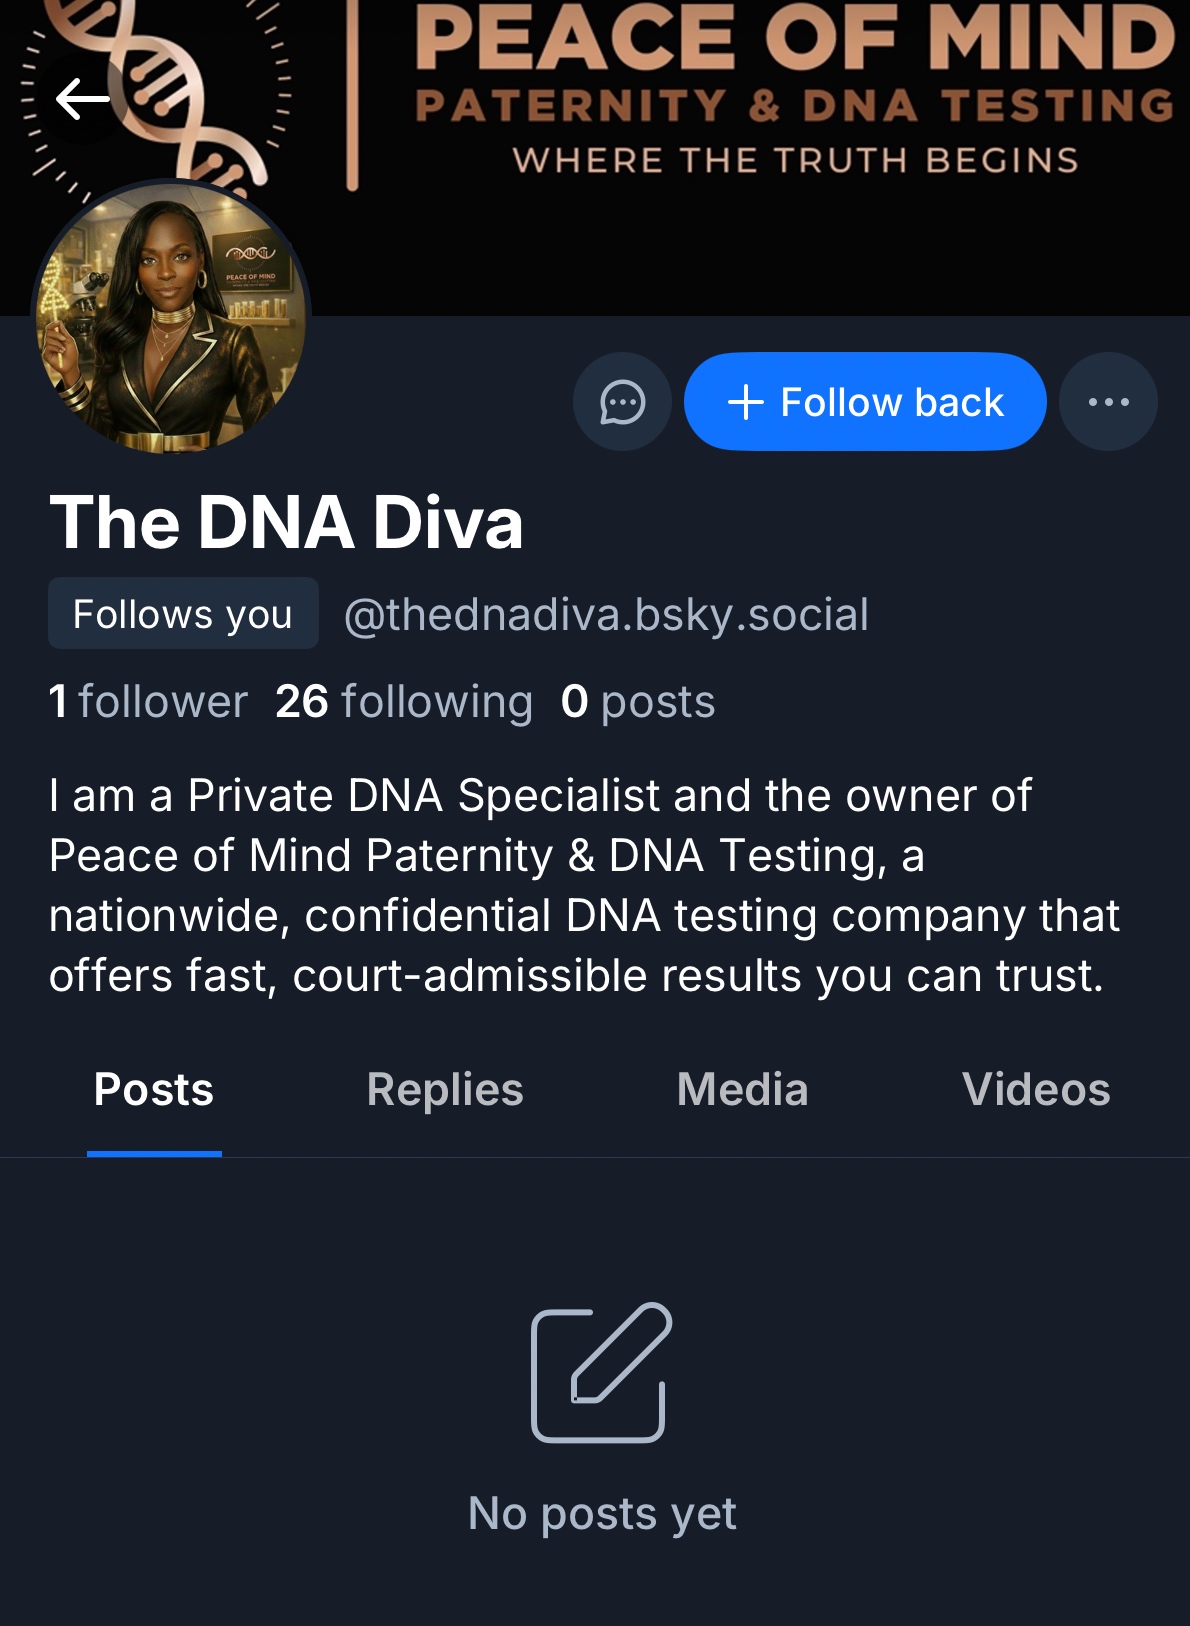Image resolution: width=1190 pixels, height=1626 pixels.
Task: Click the No posts yet message
Action: pyautogui.click(x=602, y=1514)
